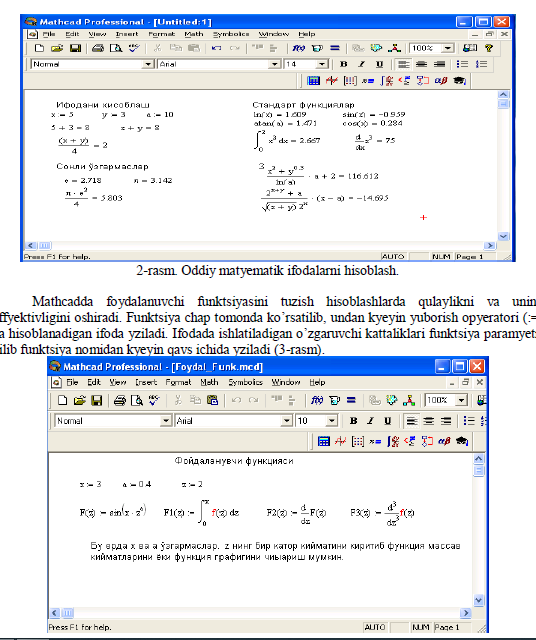The width and height of the screenshot is (536, 640).
Task: Open Matrix palette in Foydal_Funk math toolbar
Action: (358, 441)
